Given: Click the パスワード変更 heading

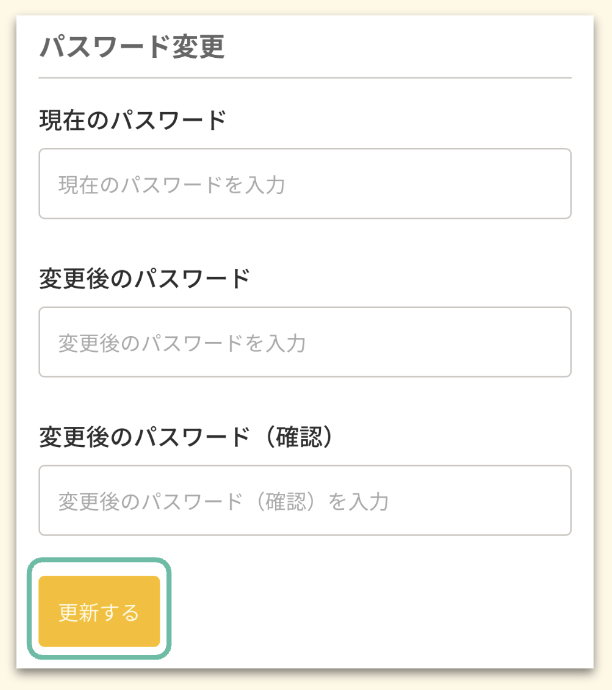Looking at the screenshot, I should point(131,47).
